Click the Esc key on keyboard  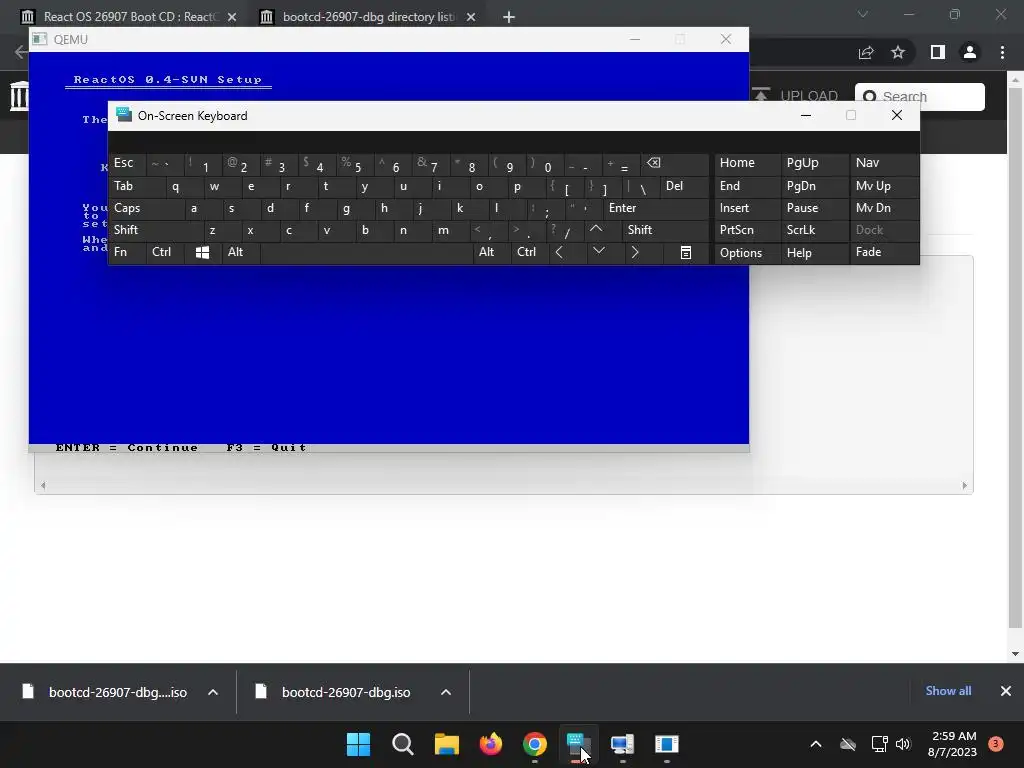click(128, 163)
